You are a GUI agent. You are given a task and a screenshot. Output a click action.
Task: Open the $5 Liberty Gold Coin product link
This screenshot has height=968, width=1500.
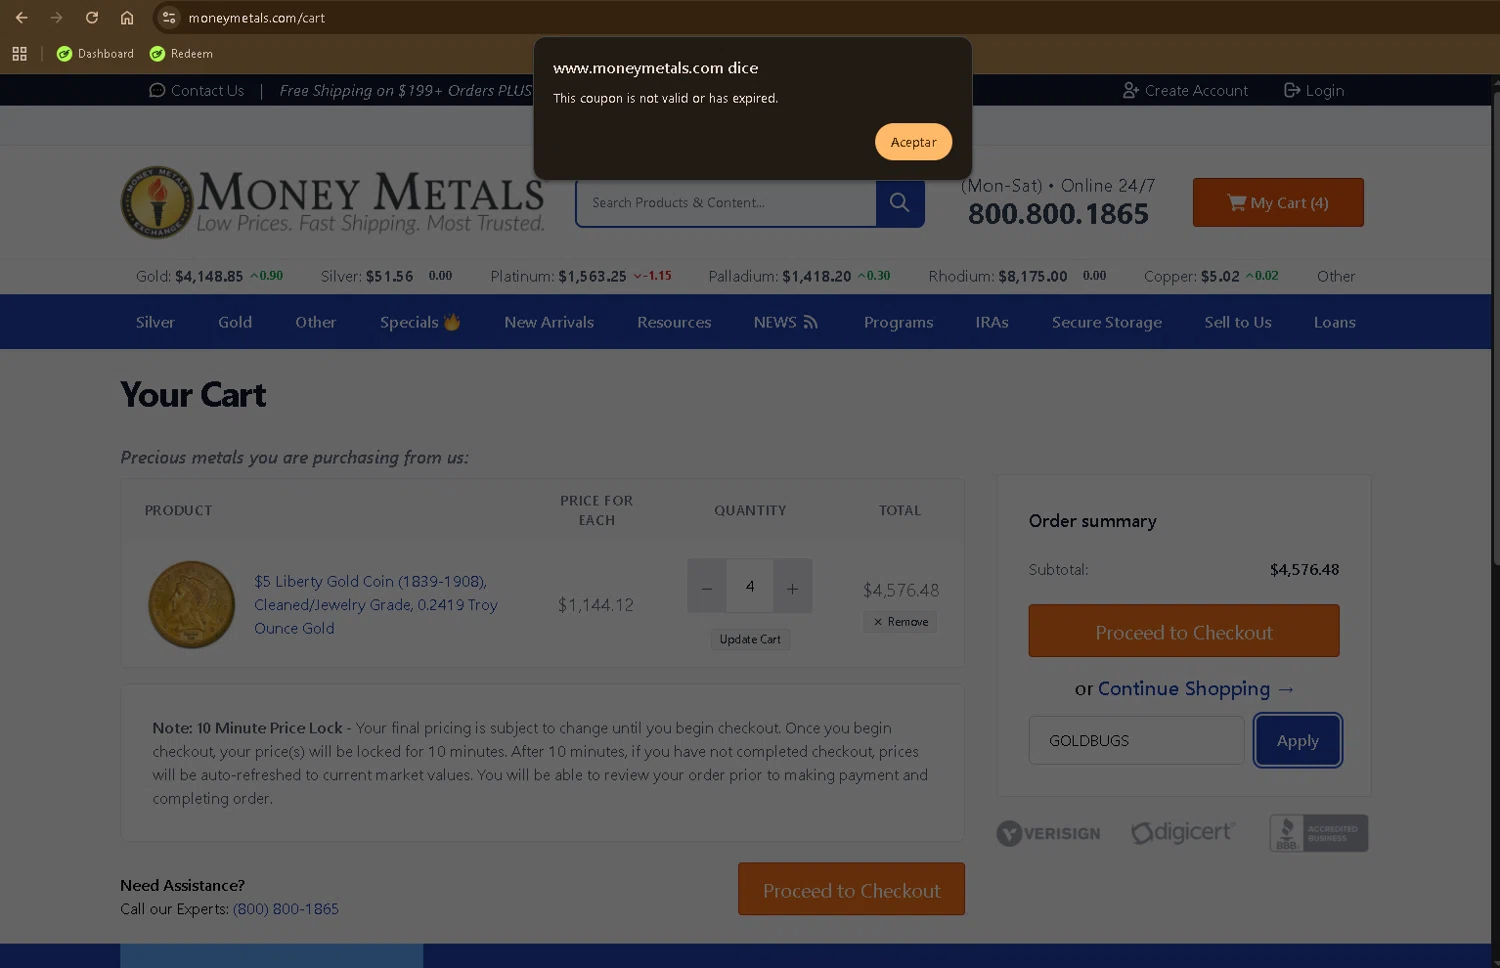click(x=376, y=605)
